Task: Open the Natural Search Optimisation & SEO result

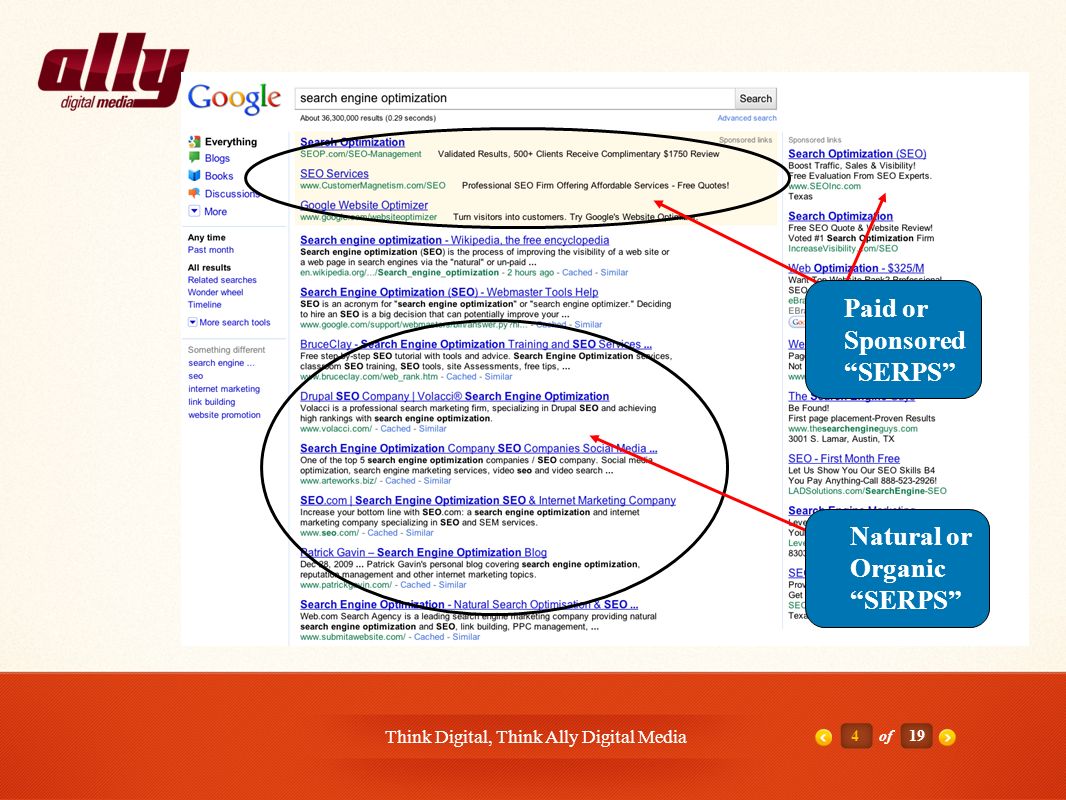Action: (x=469, y=604)
